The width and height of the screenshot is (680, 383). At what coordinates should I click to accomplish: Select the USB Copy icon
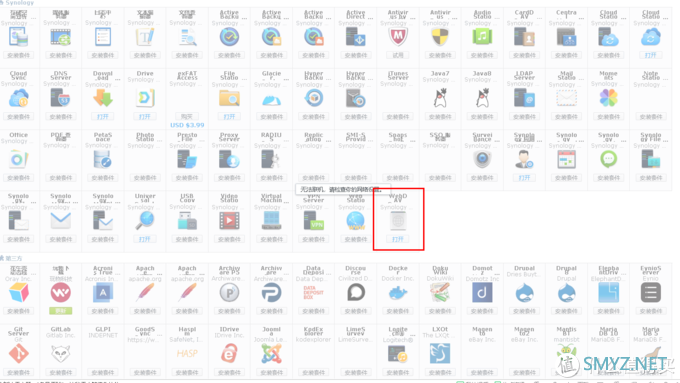pos(187,221)
